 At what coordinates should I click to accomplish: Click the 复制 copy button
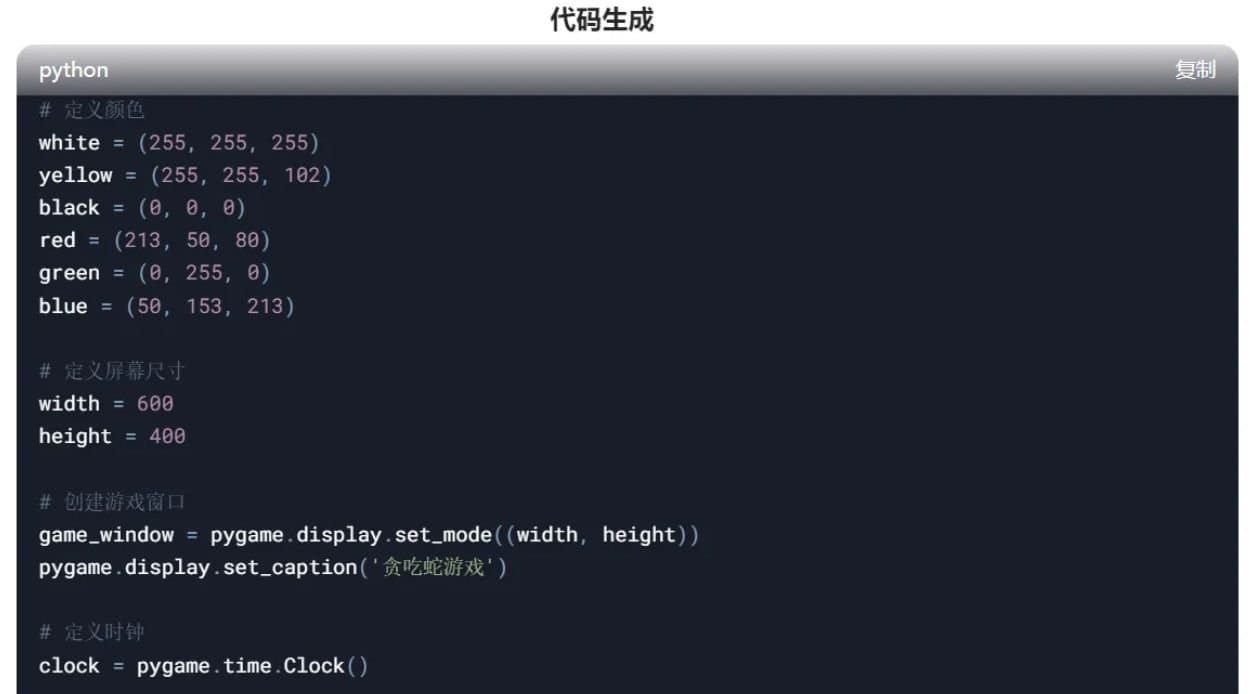point(1194,70)
